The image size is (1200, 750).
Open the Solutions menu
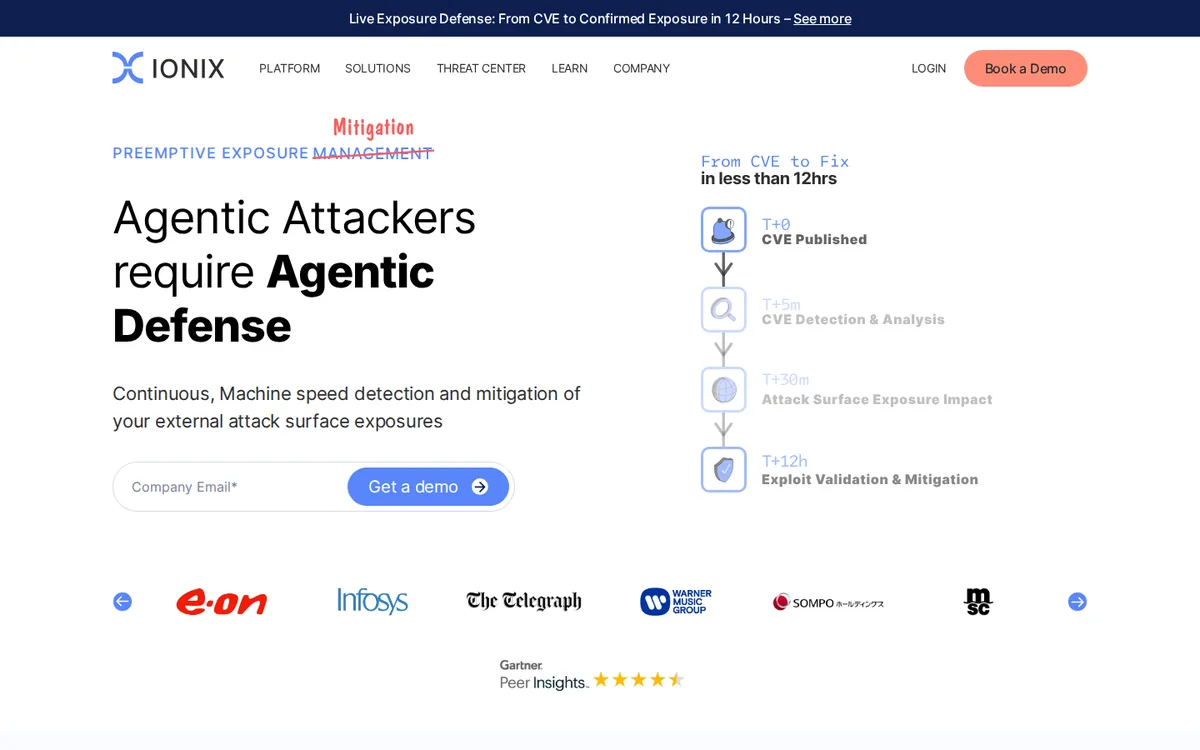378,68
